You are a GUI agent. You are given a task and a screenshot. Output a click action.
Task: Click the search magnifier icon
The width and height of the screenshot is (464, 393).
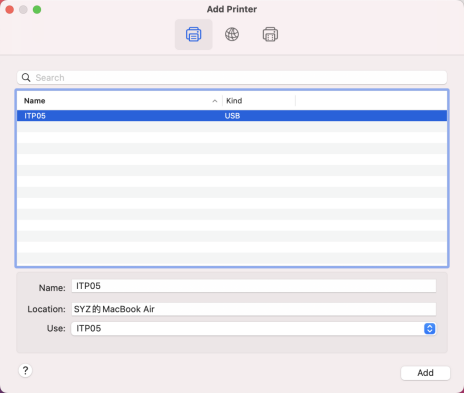coord(26,78)
